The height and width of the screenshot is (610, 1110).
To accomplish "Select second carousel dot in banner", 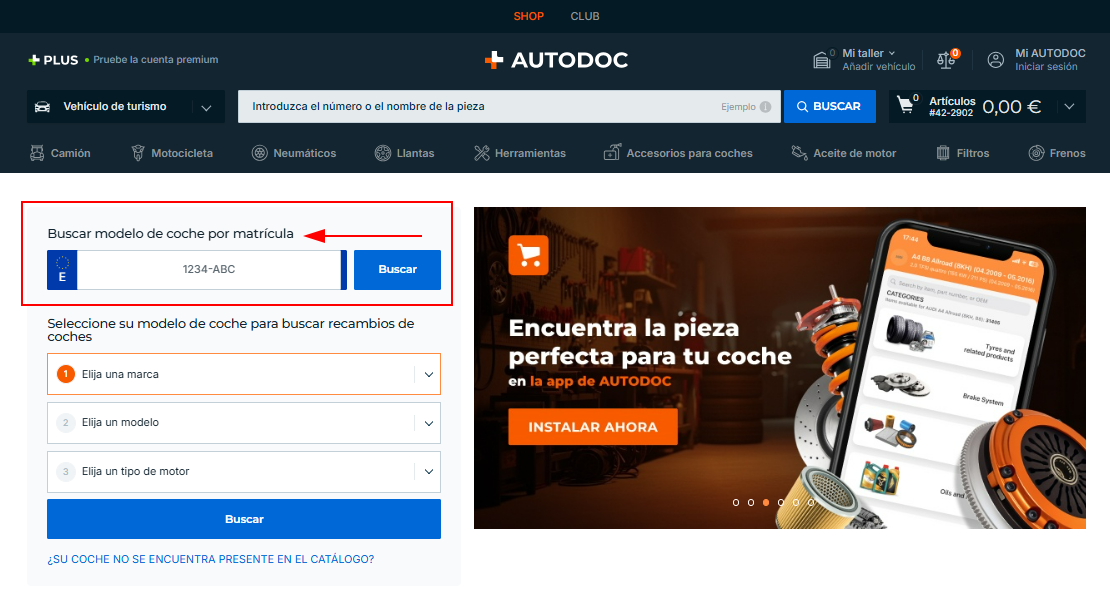I will click(x=750, y=502).
